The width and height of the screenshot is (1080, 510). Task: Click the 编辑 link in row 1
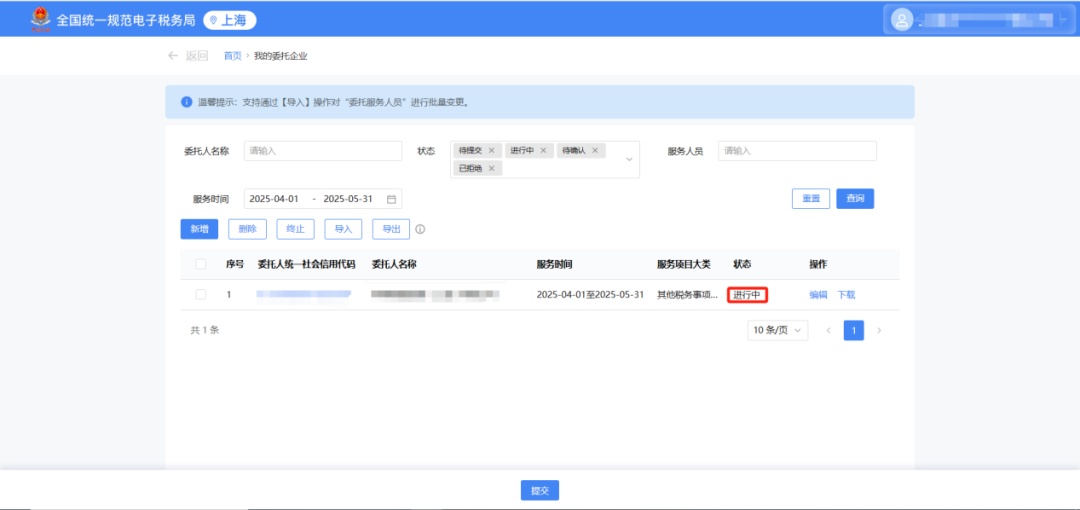coord(818,295)
